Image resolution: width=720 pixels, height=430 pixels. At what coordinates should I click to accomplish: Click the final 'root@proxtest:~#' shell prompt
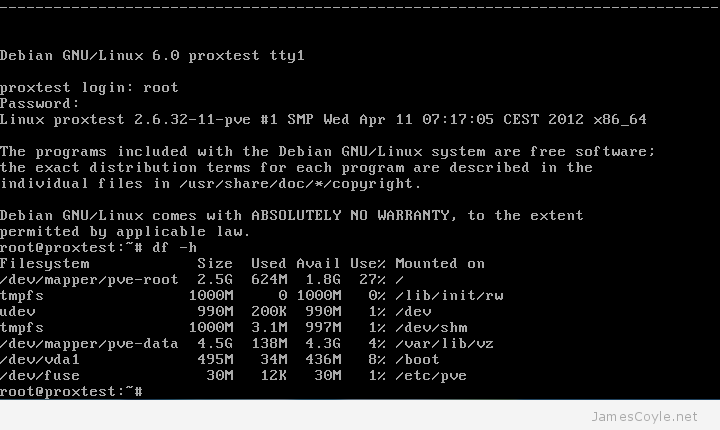(71, 392)
